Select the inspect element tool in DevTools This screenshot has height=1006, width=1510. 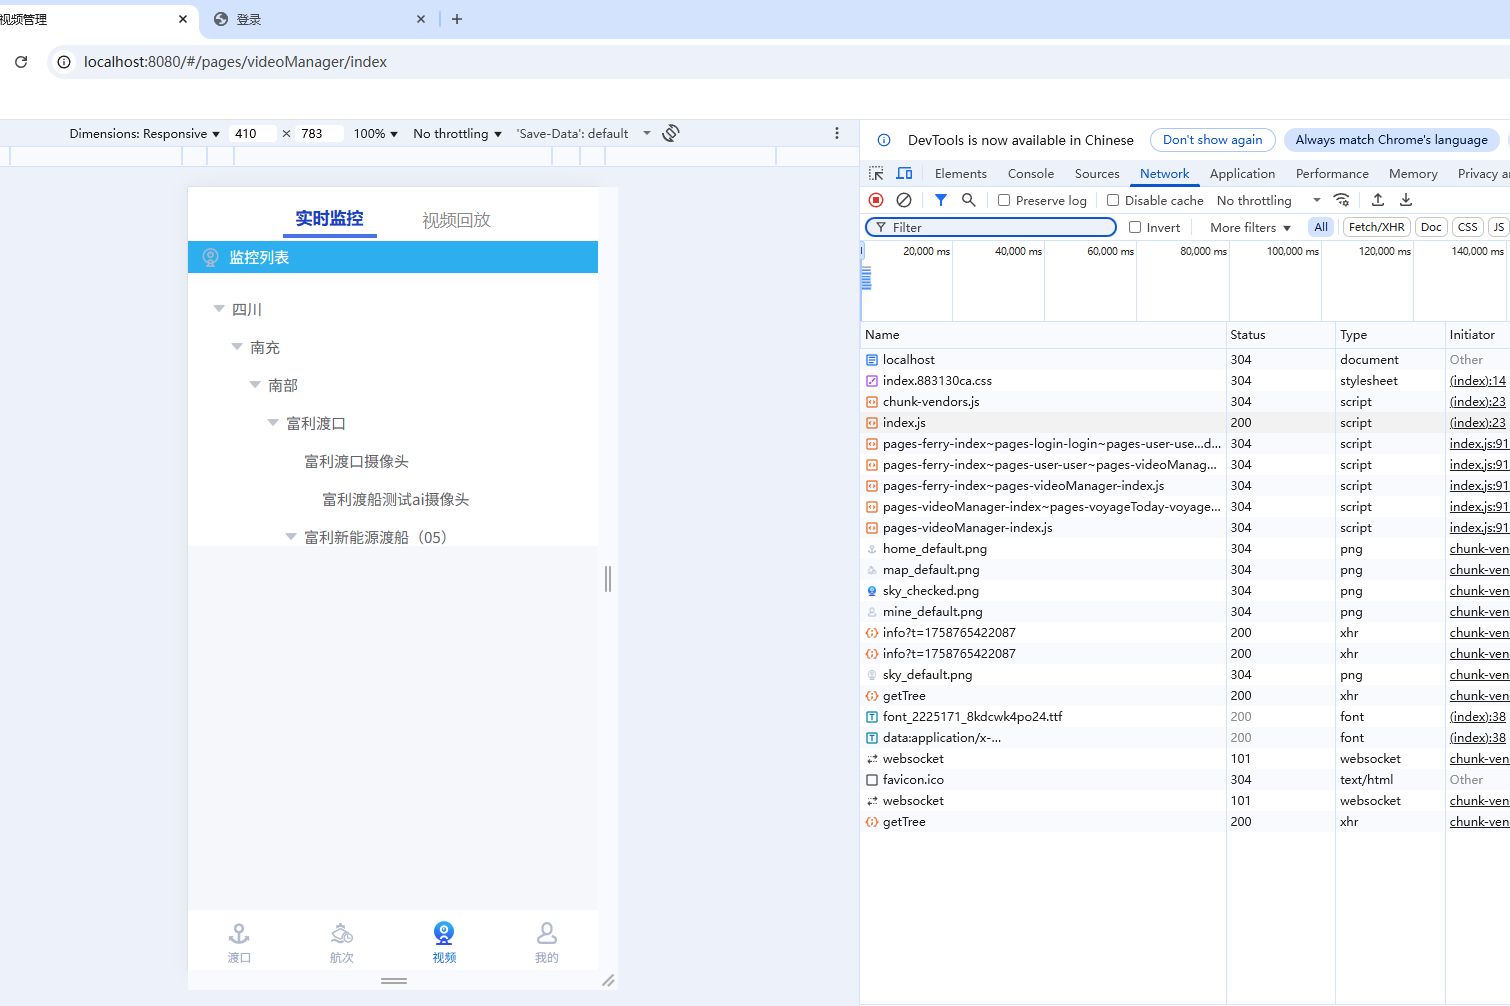click(876, 173)
